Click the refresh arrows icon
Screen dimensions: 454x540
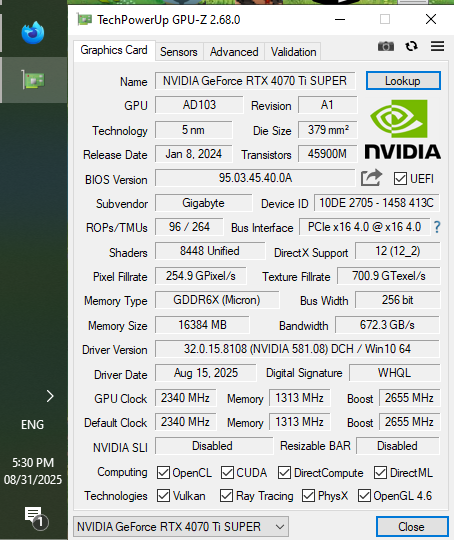coord(411,46)
